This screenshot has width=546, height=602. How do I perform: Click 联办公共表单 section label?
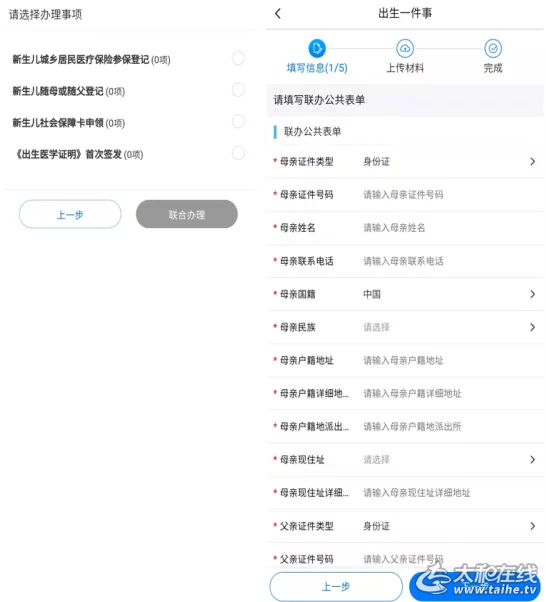[x=313, y=132]
